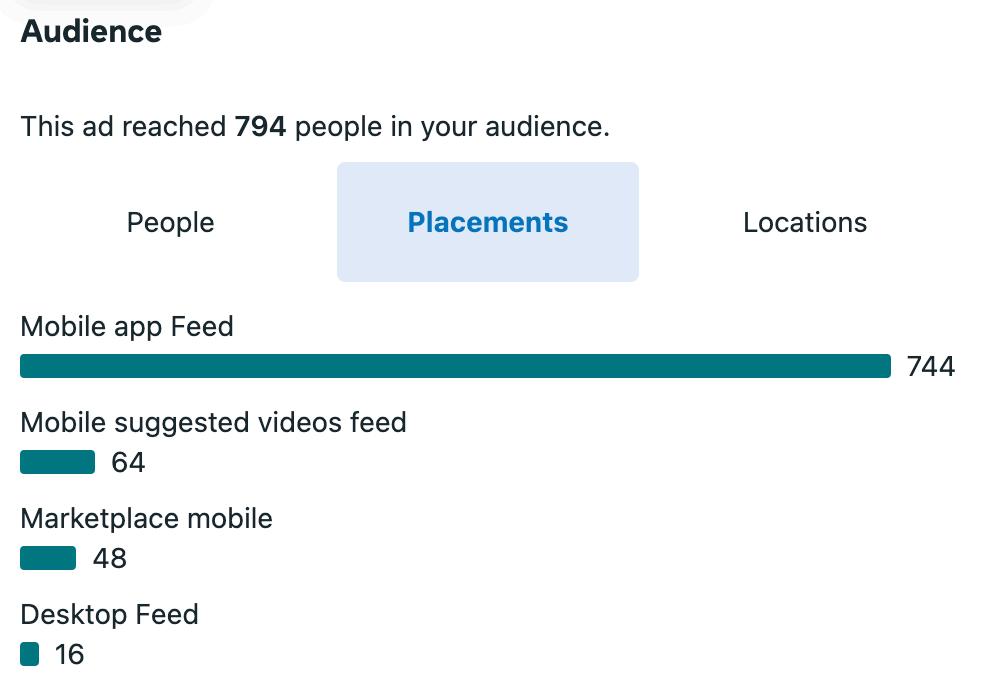Click the 'Marketplace mobile' label

coord(146,518)
